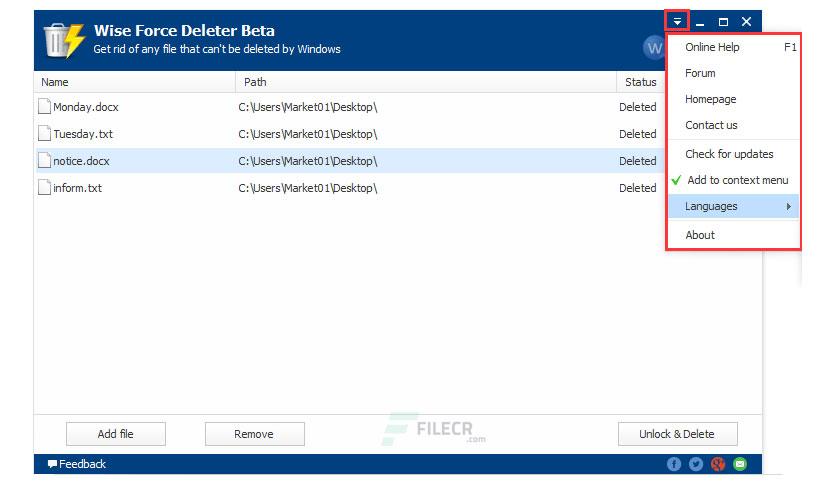Select the inform.txt file icon
The height and width of the screenshot is (484, 836).
pos(44,188)
